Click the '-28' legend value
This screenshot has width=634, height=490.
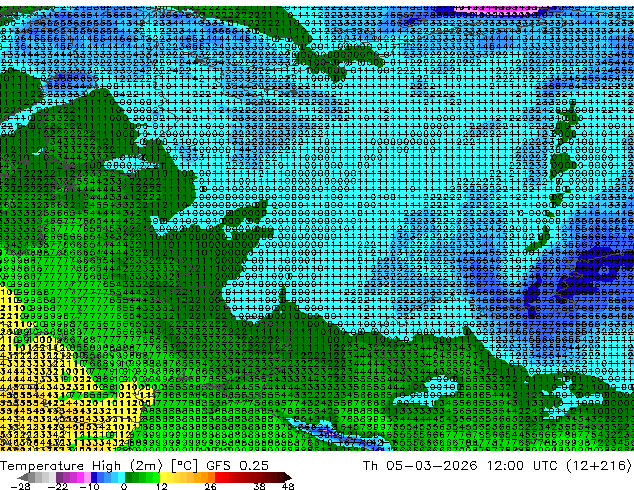tap(20, 486)
